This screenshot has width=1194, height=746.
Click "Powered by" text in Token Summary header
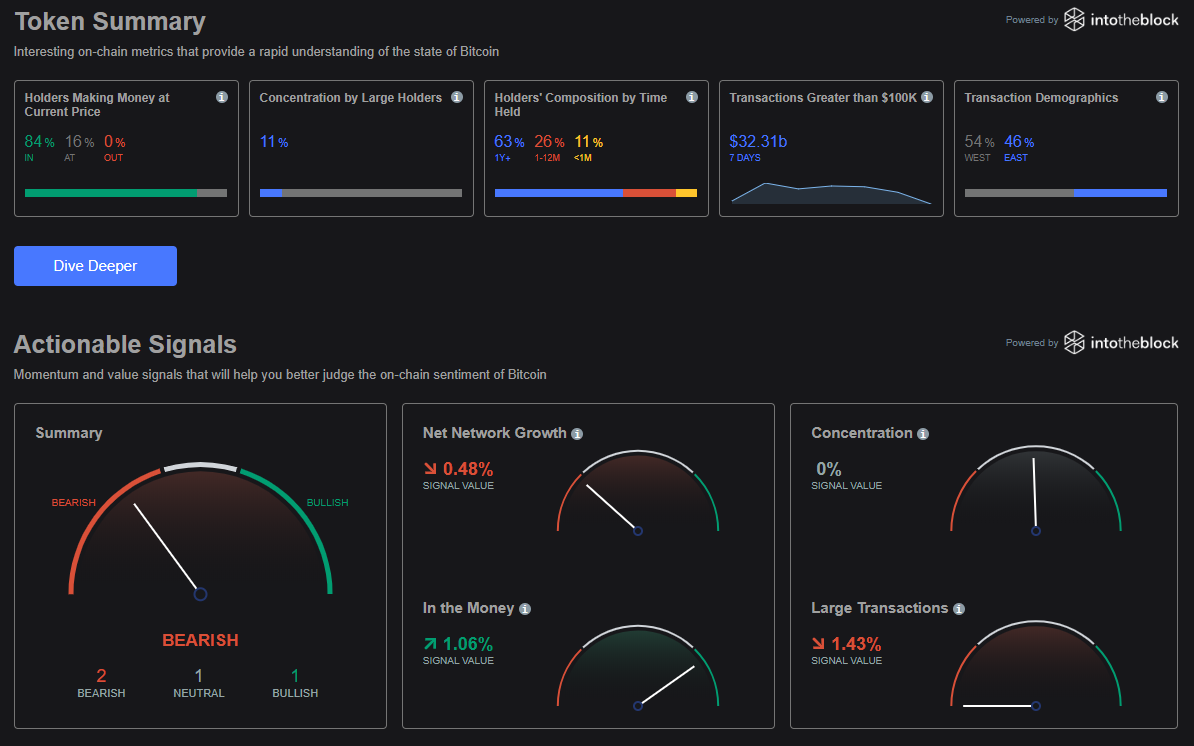1032,20
